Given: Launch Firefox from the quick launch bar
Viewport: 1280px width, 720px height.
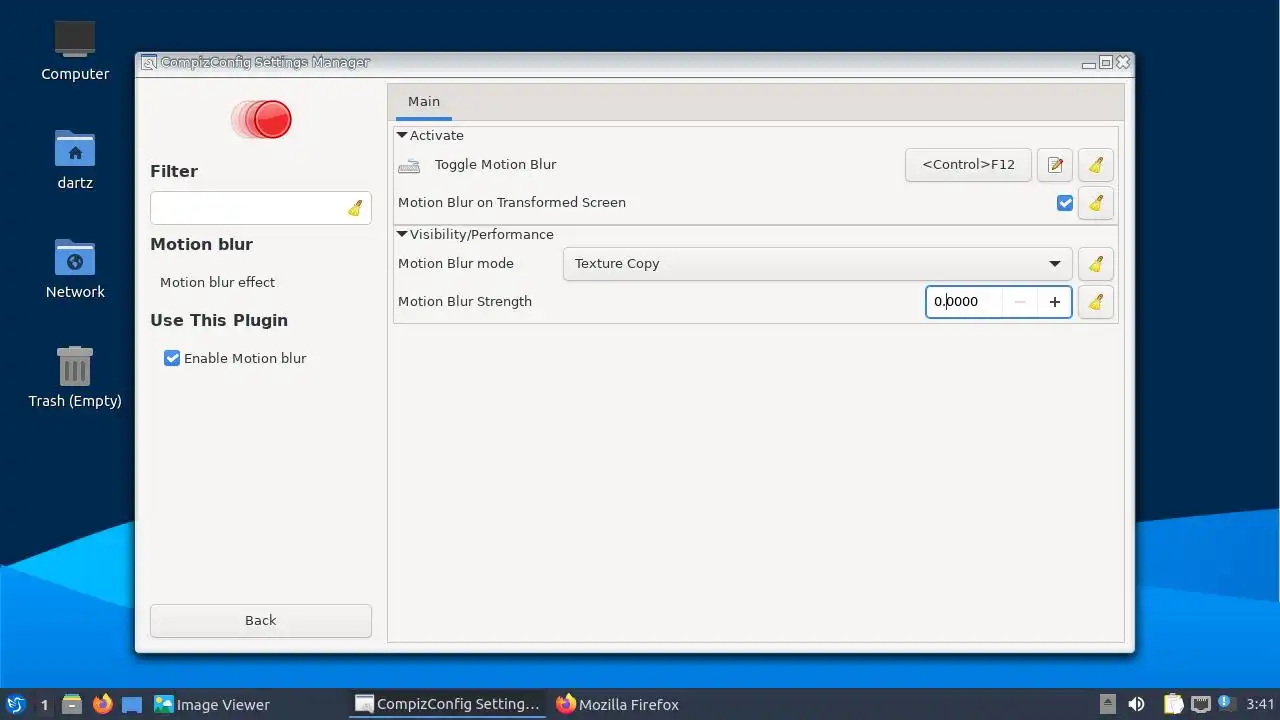Looking at the screenshot, I should (x=102, y=704).
